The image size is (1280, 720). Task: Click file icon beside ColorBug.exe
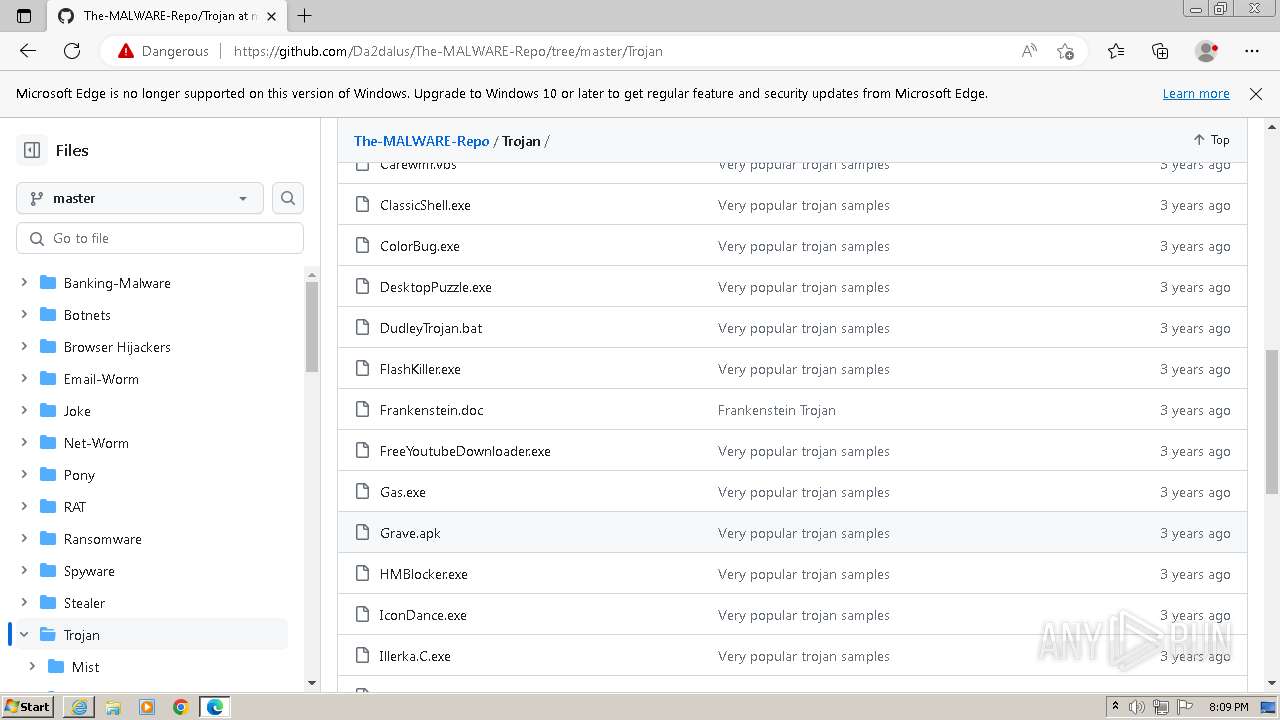click(x=362, y=246)
